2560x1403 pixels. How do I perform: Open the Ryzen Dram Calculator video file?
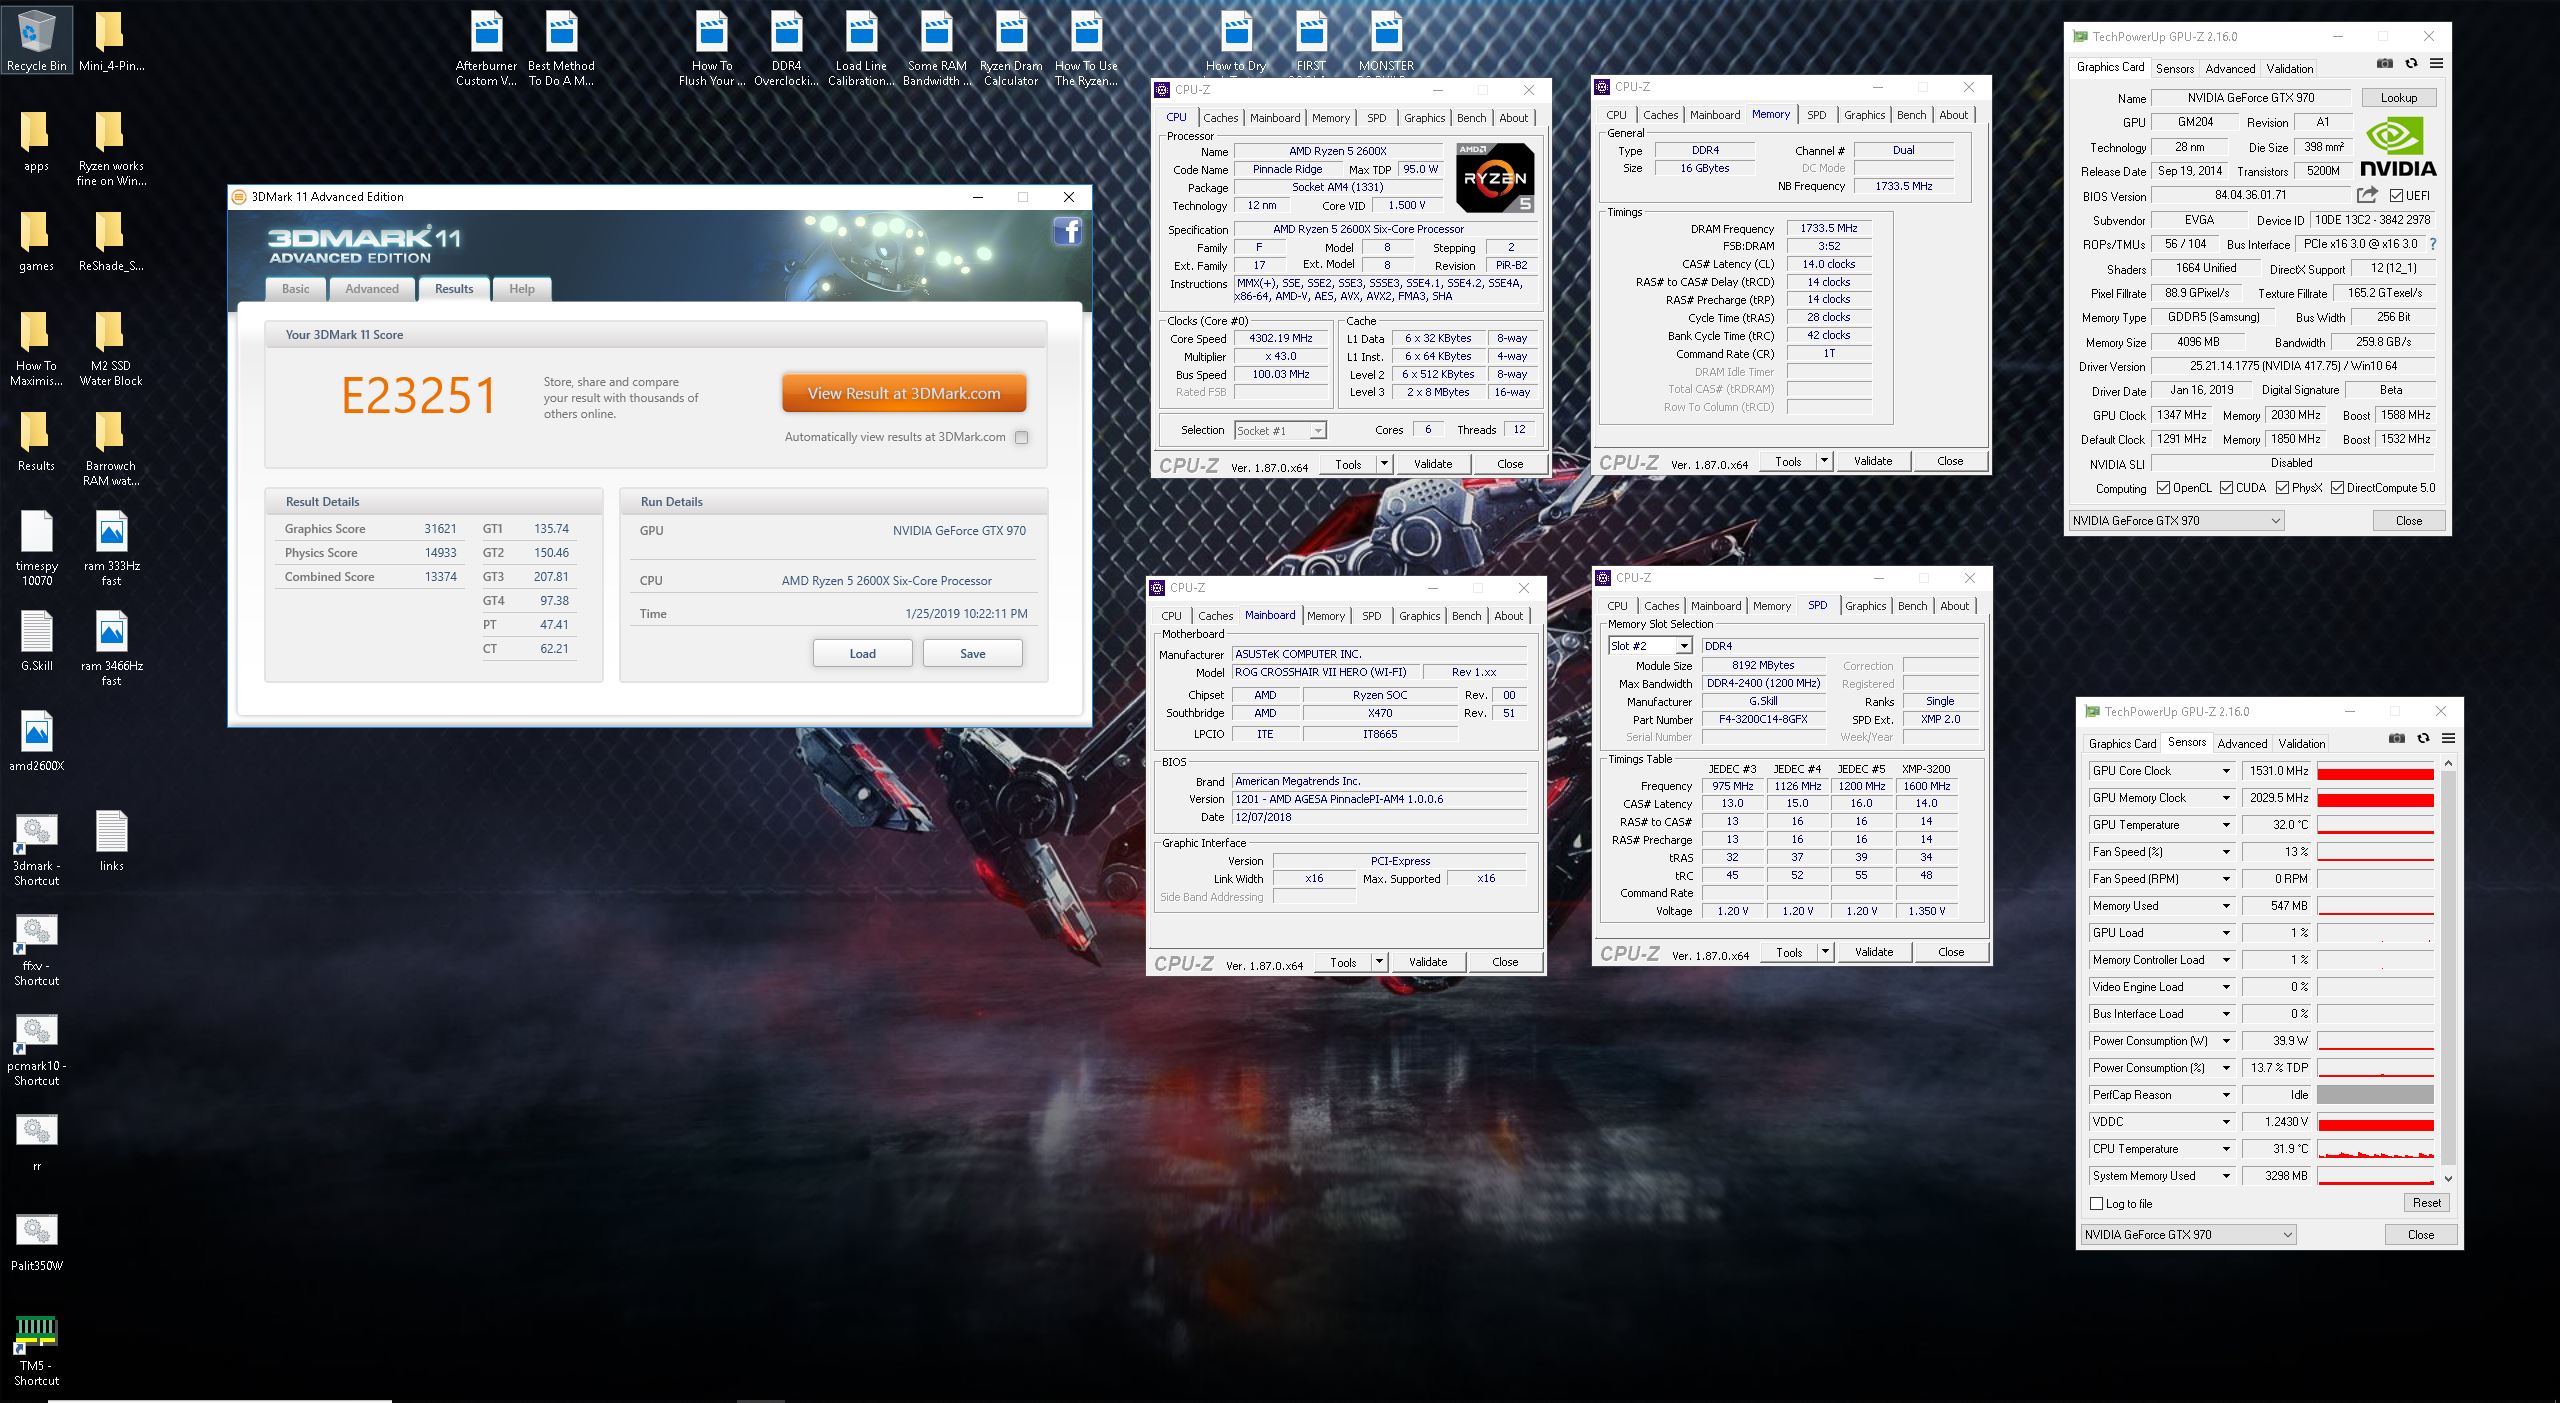point(1011,50)
